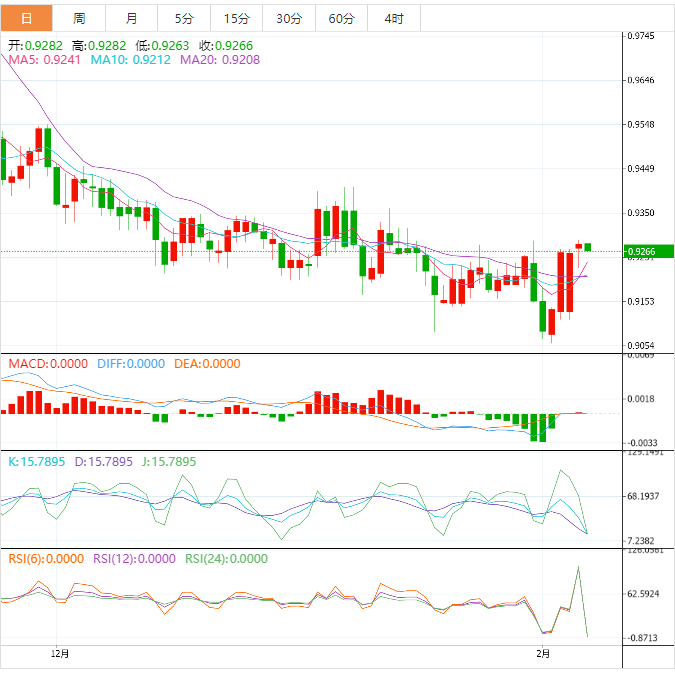Choose the 30分 timeframe tab
Image resolution: width=675 pixels, height=682 pixels.
(x=288, y=18)
